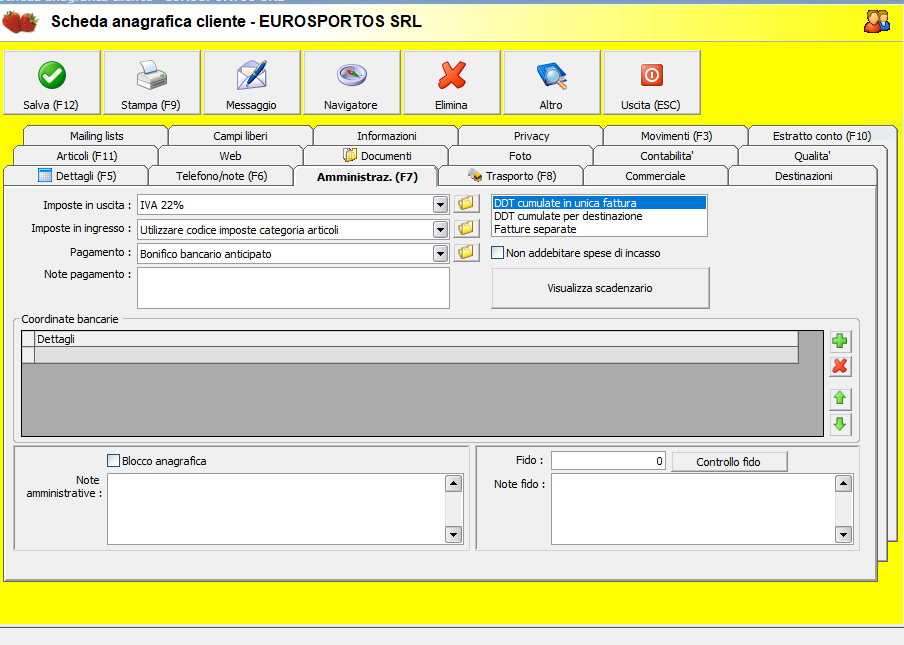
Task: Click Uscita (ESC) power button
Action: click(x=651, y=82)
